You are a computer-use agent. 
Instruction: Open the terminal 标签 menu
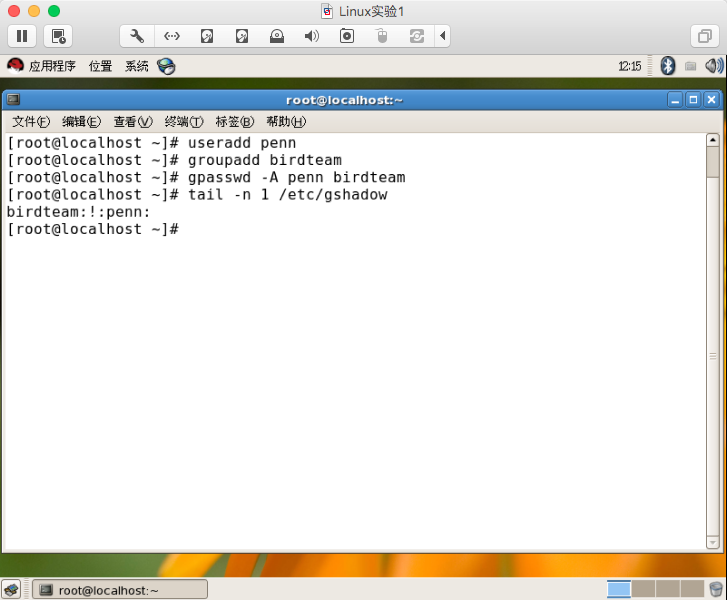234,122
